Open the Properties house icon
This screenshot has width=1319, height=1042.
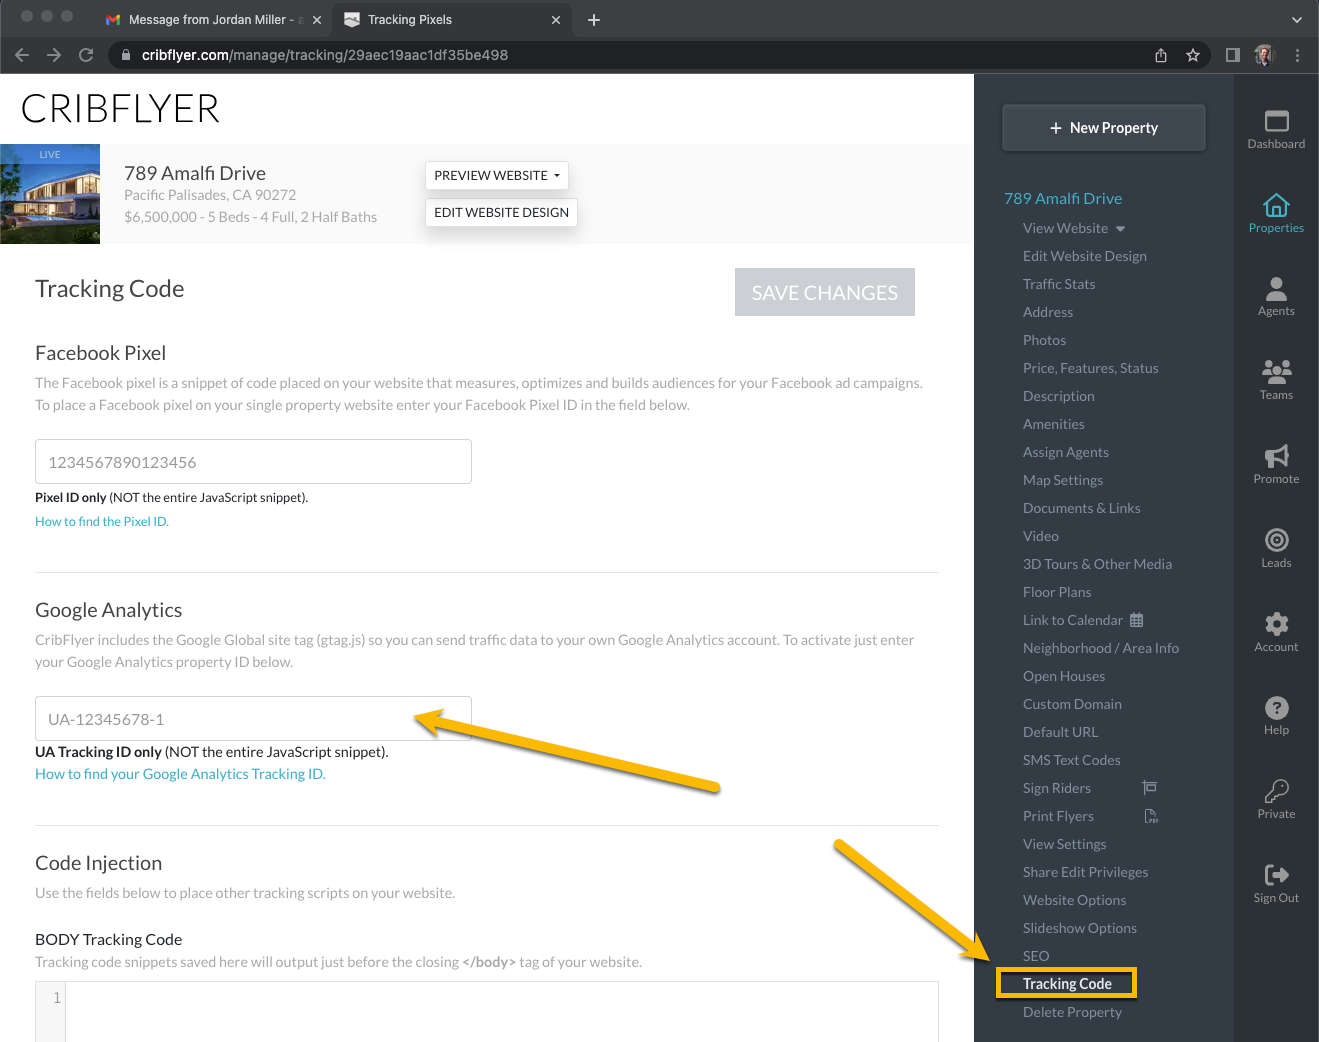click(1276, 205)
